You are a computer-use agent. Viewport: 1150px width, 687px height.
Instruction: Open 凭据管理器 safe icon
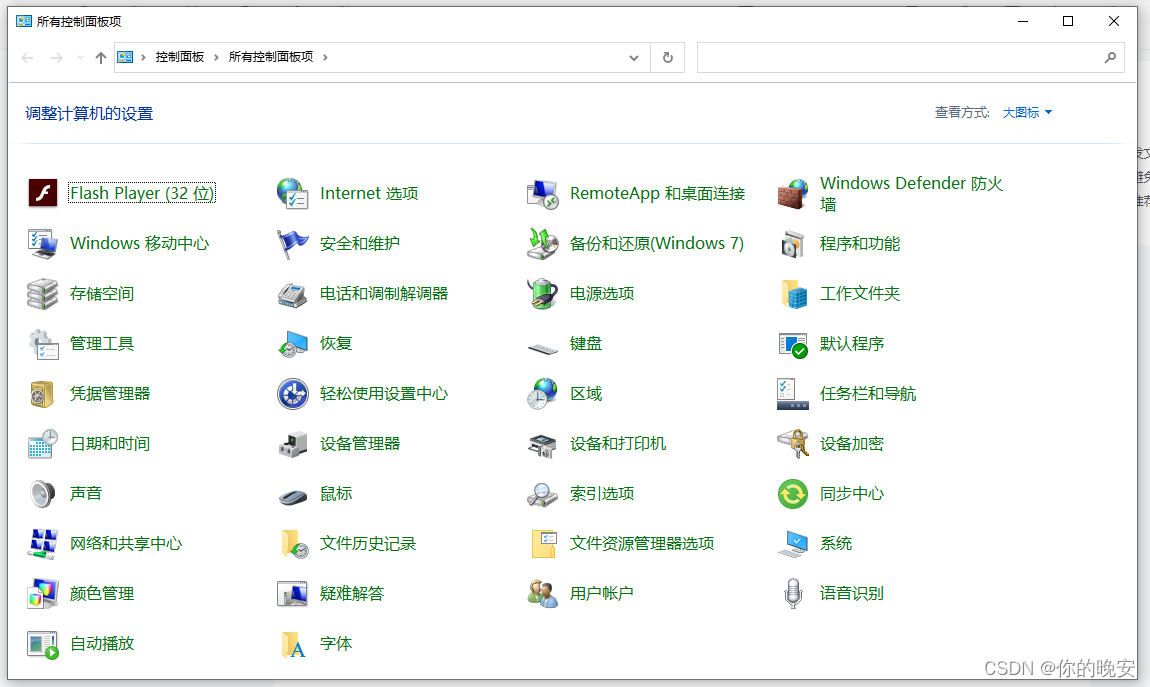point(43,394)
